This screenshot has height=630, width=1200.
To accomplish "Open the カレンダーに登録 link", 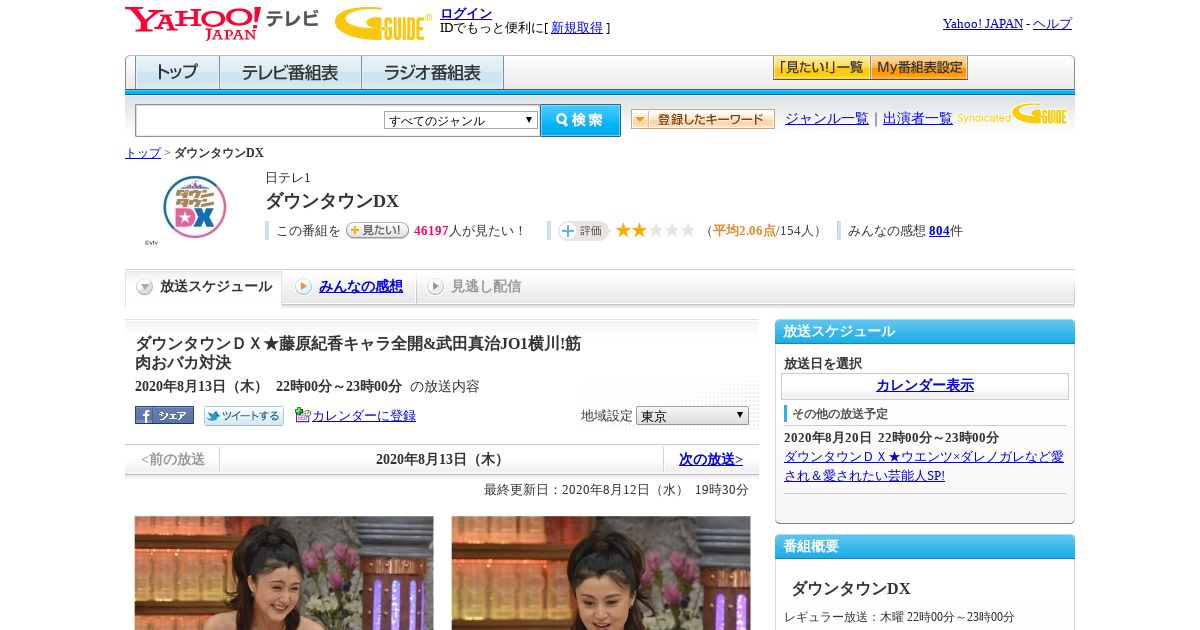I will 364,416.
